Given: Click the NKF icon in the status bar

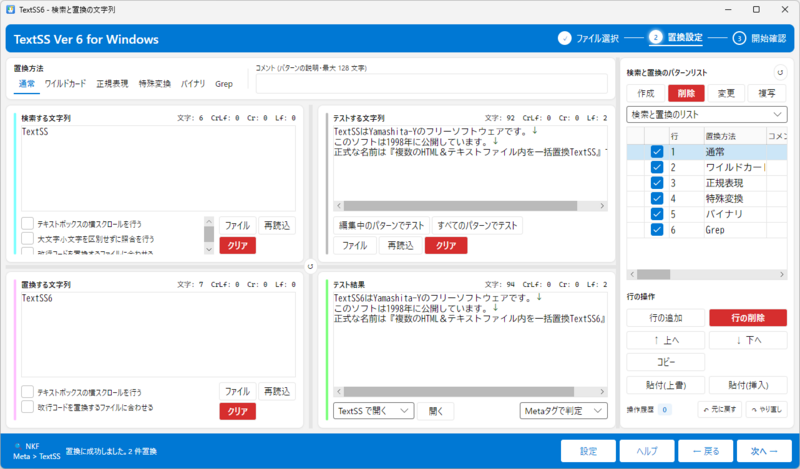Looking at the screenshot, I should [18, 446].
